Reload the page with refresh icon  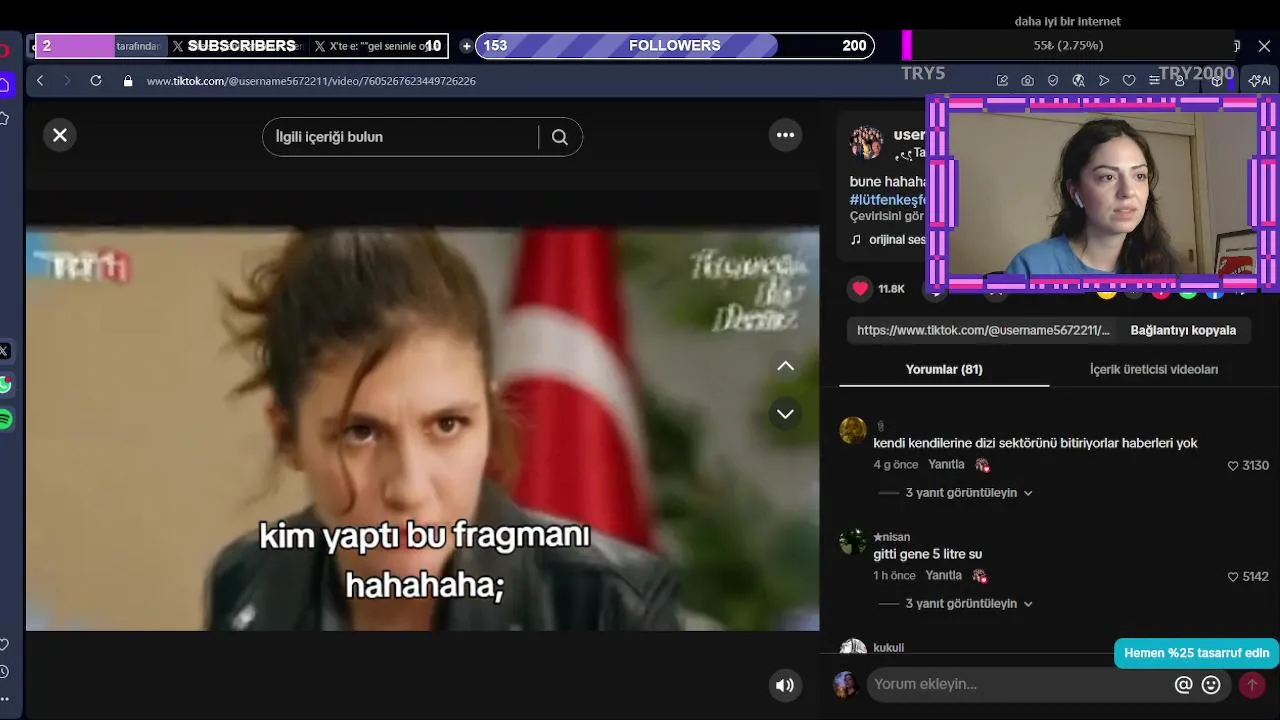tap(96, 81)
